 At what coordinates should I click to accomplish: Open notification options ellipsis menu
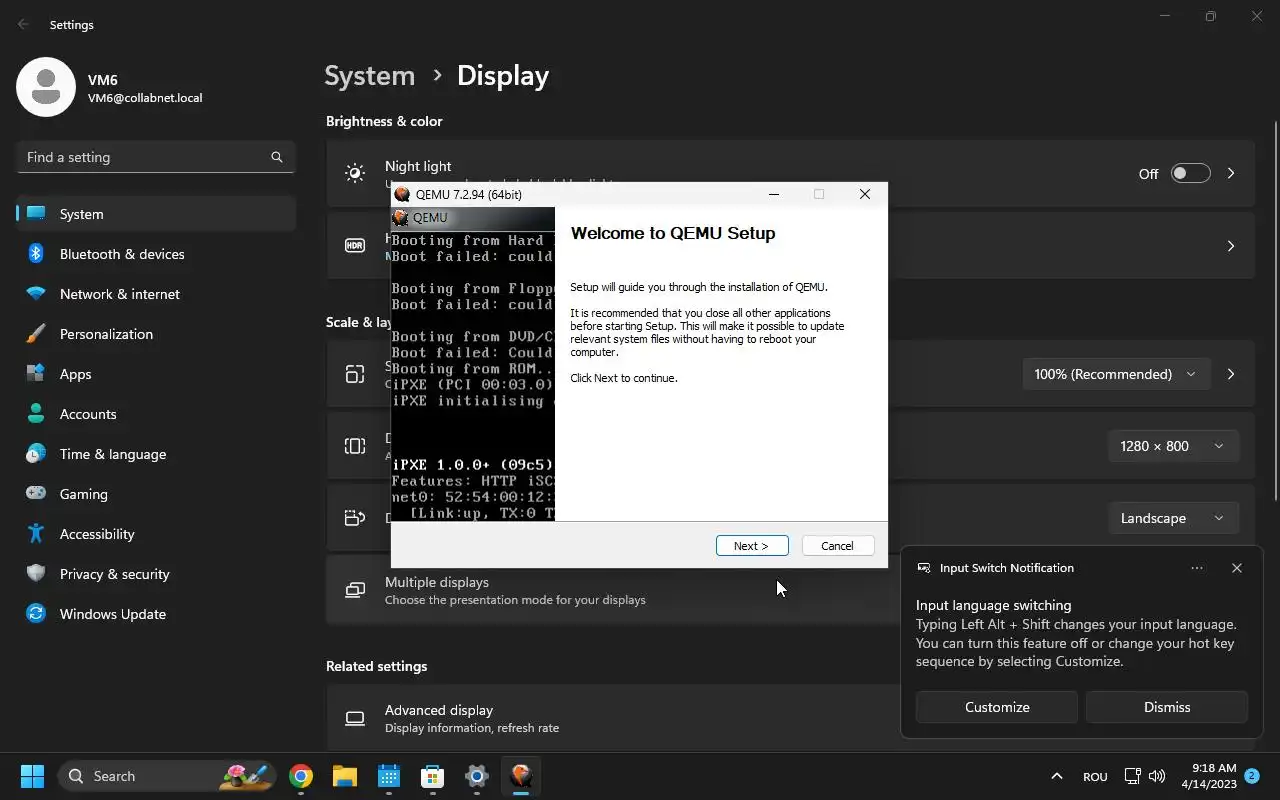click(1197, 568)
